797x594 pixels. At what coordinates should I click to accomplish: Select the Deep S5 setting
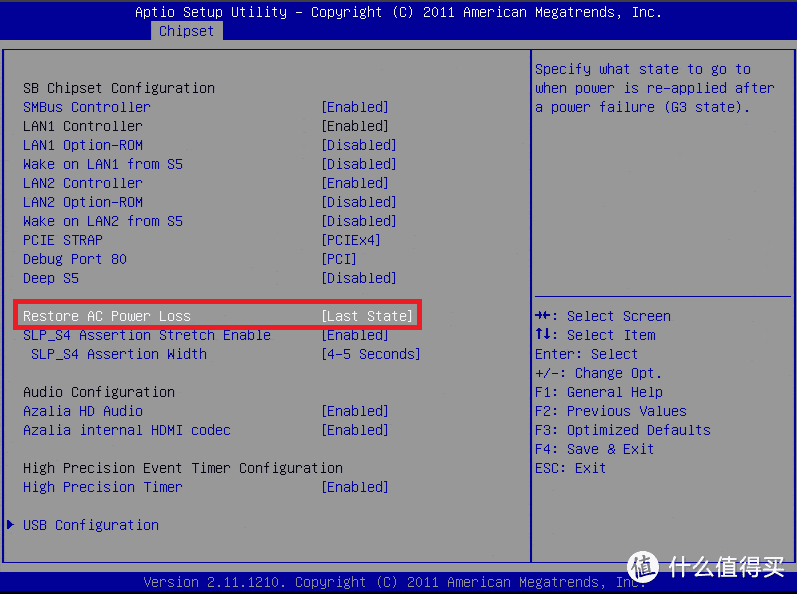[51, 278]
